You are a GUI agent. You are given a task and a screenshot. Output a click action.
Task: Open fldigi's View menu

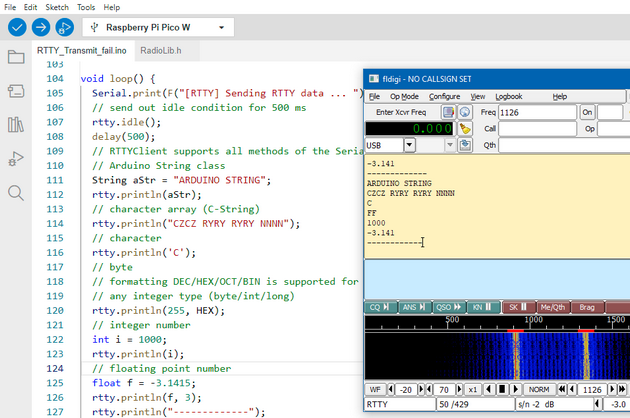[478, 96]
